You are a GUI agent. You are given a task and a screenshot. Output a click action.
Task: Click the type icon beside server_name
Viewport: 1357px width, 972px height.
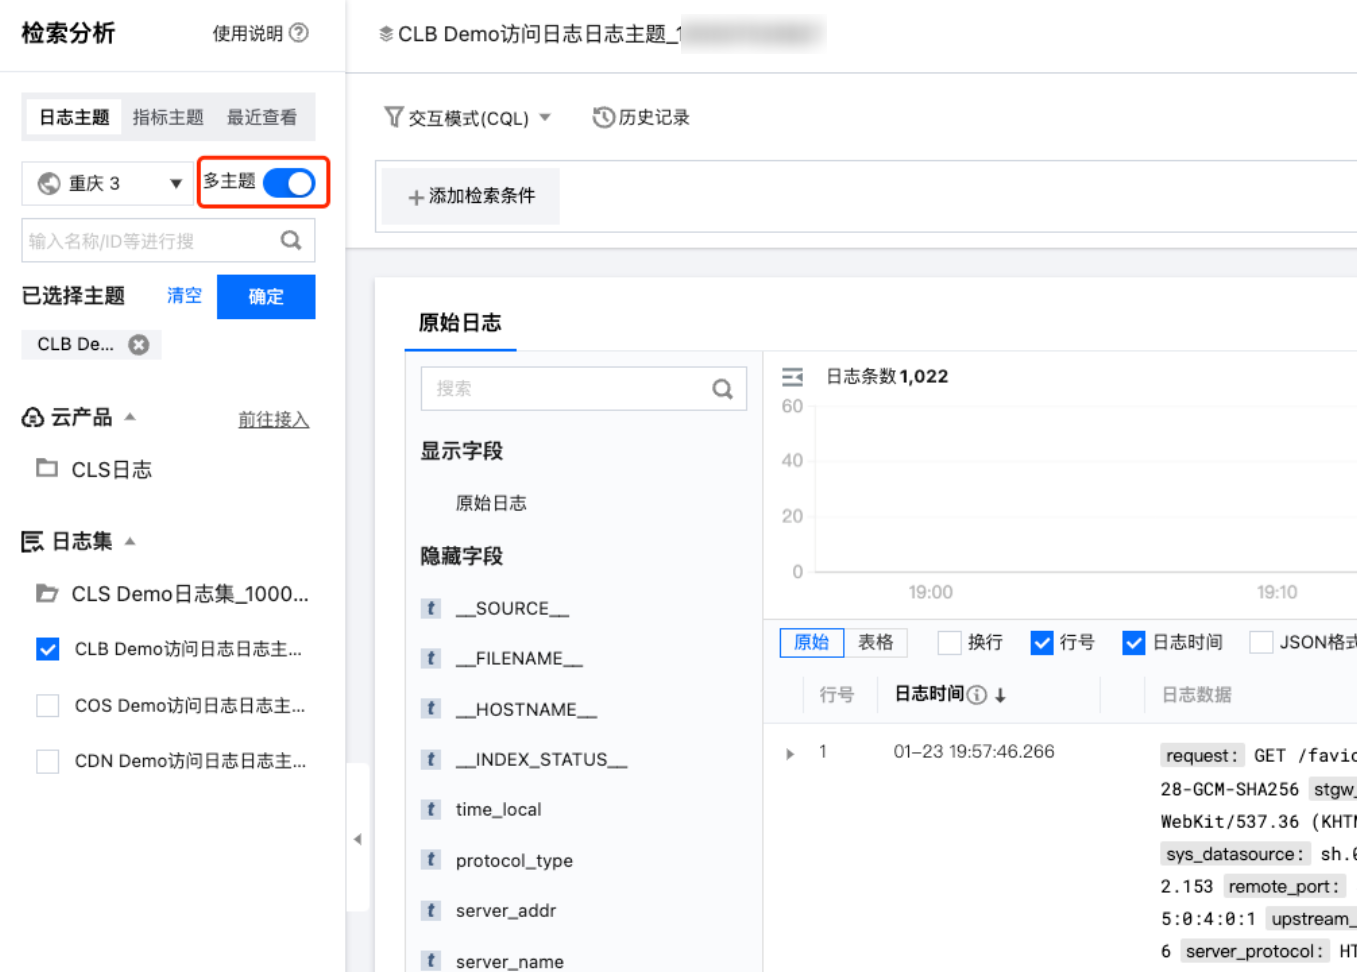click(x=431, y=961)
